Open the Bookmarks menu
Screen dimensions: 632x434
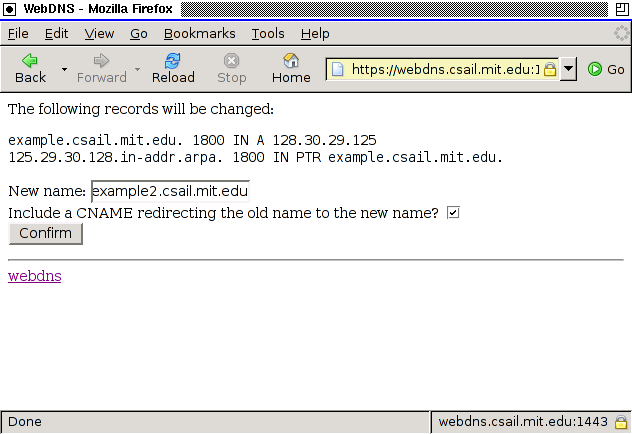pos(200,33)
